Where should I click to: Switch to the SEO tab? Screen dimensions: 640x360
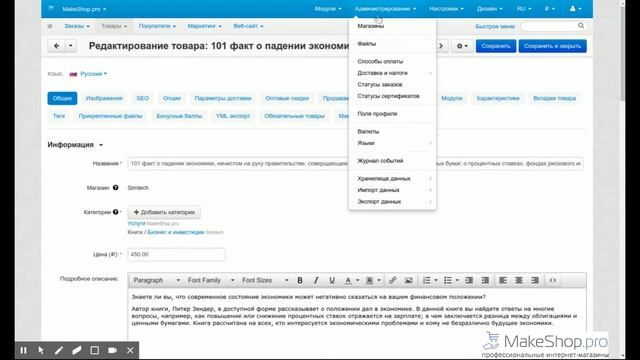point(142,98)
